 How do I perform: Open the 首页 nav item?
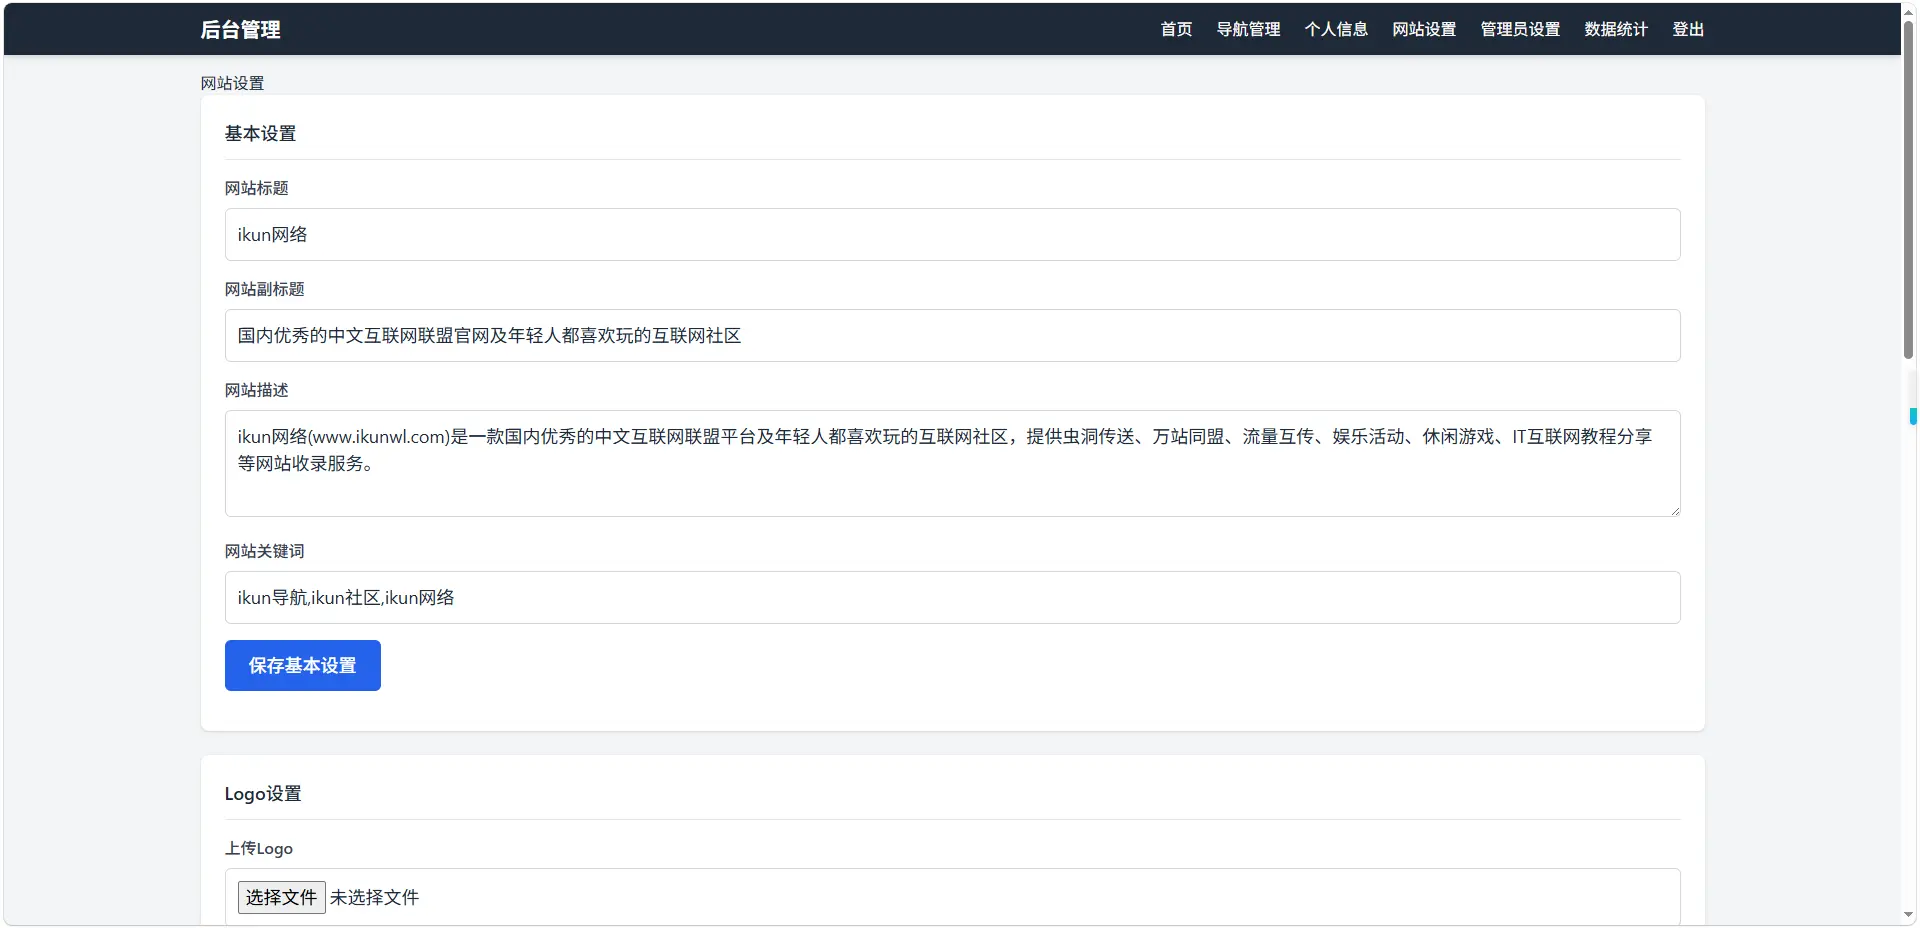[x=1176, y=29]
